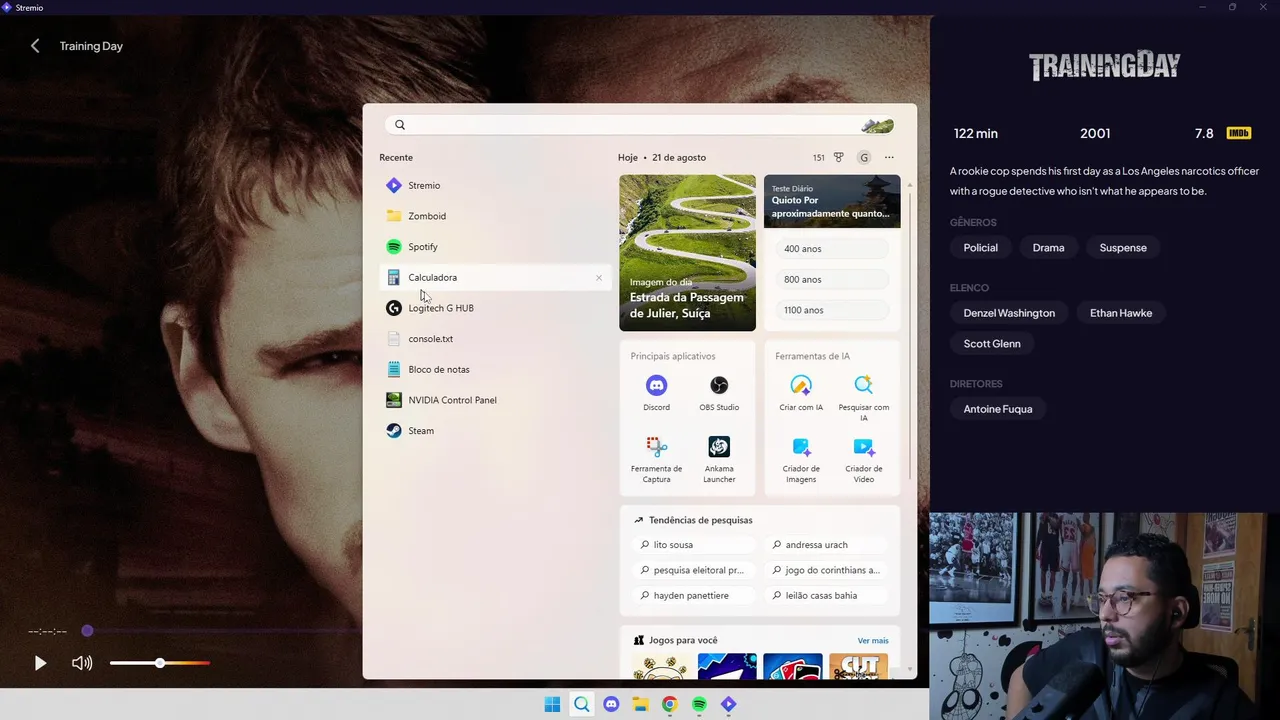
Task: Click the Windows search input field
Action: pyautogui.click(x=640, y=125)
